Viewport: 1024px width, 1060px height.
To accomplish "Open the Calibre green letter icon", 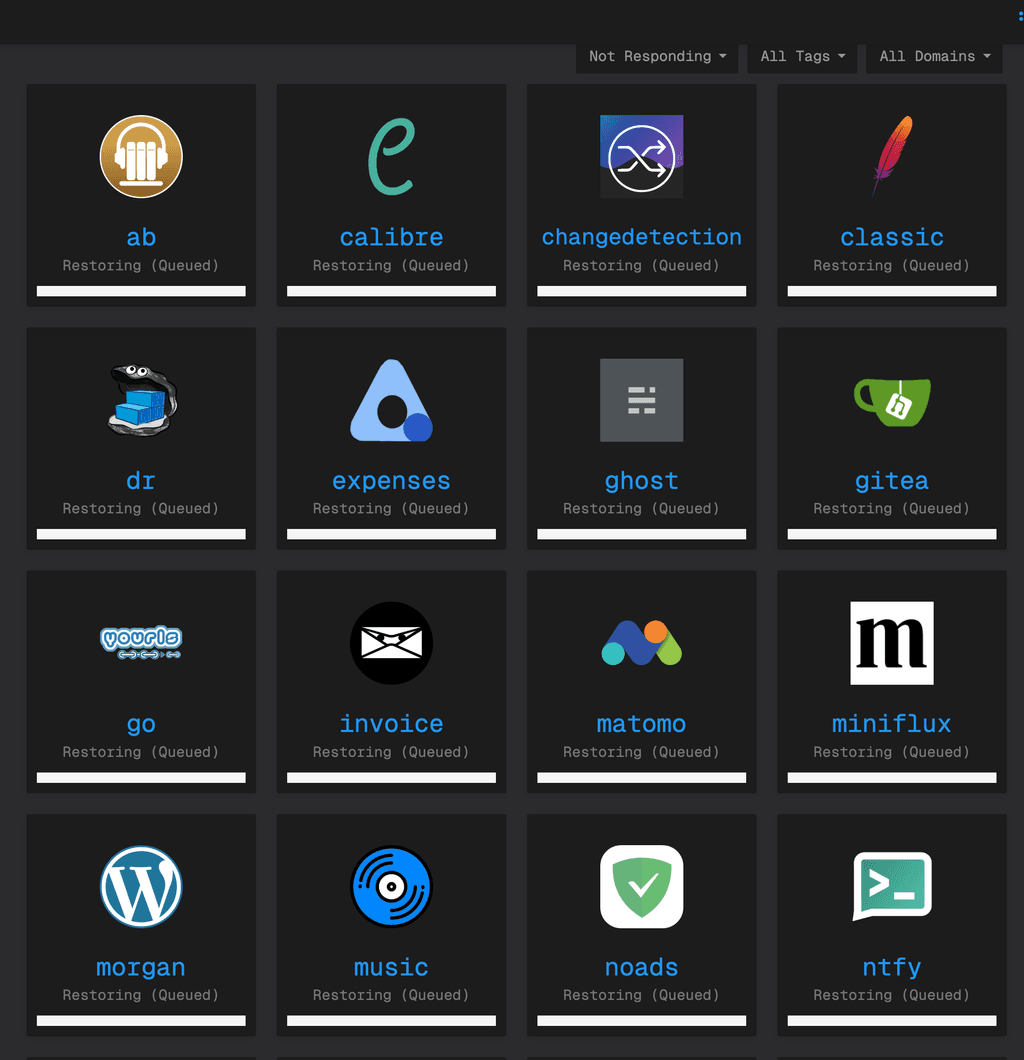I will tap(391, 156).
